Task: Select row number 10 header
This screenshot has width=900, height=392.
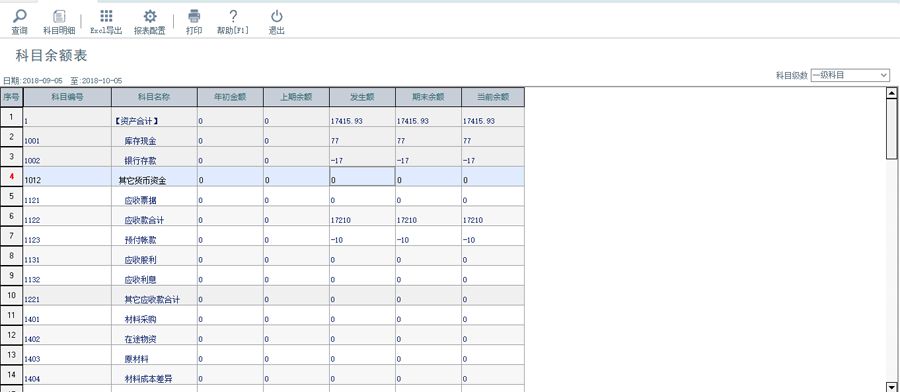Action: pos(11,296)
